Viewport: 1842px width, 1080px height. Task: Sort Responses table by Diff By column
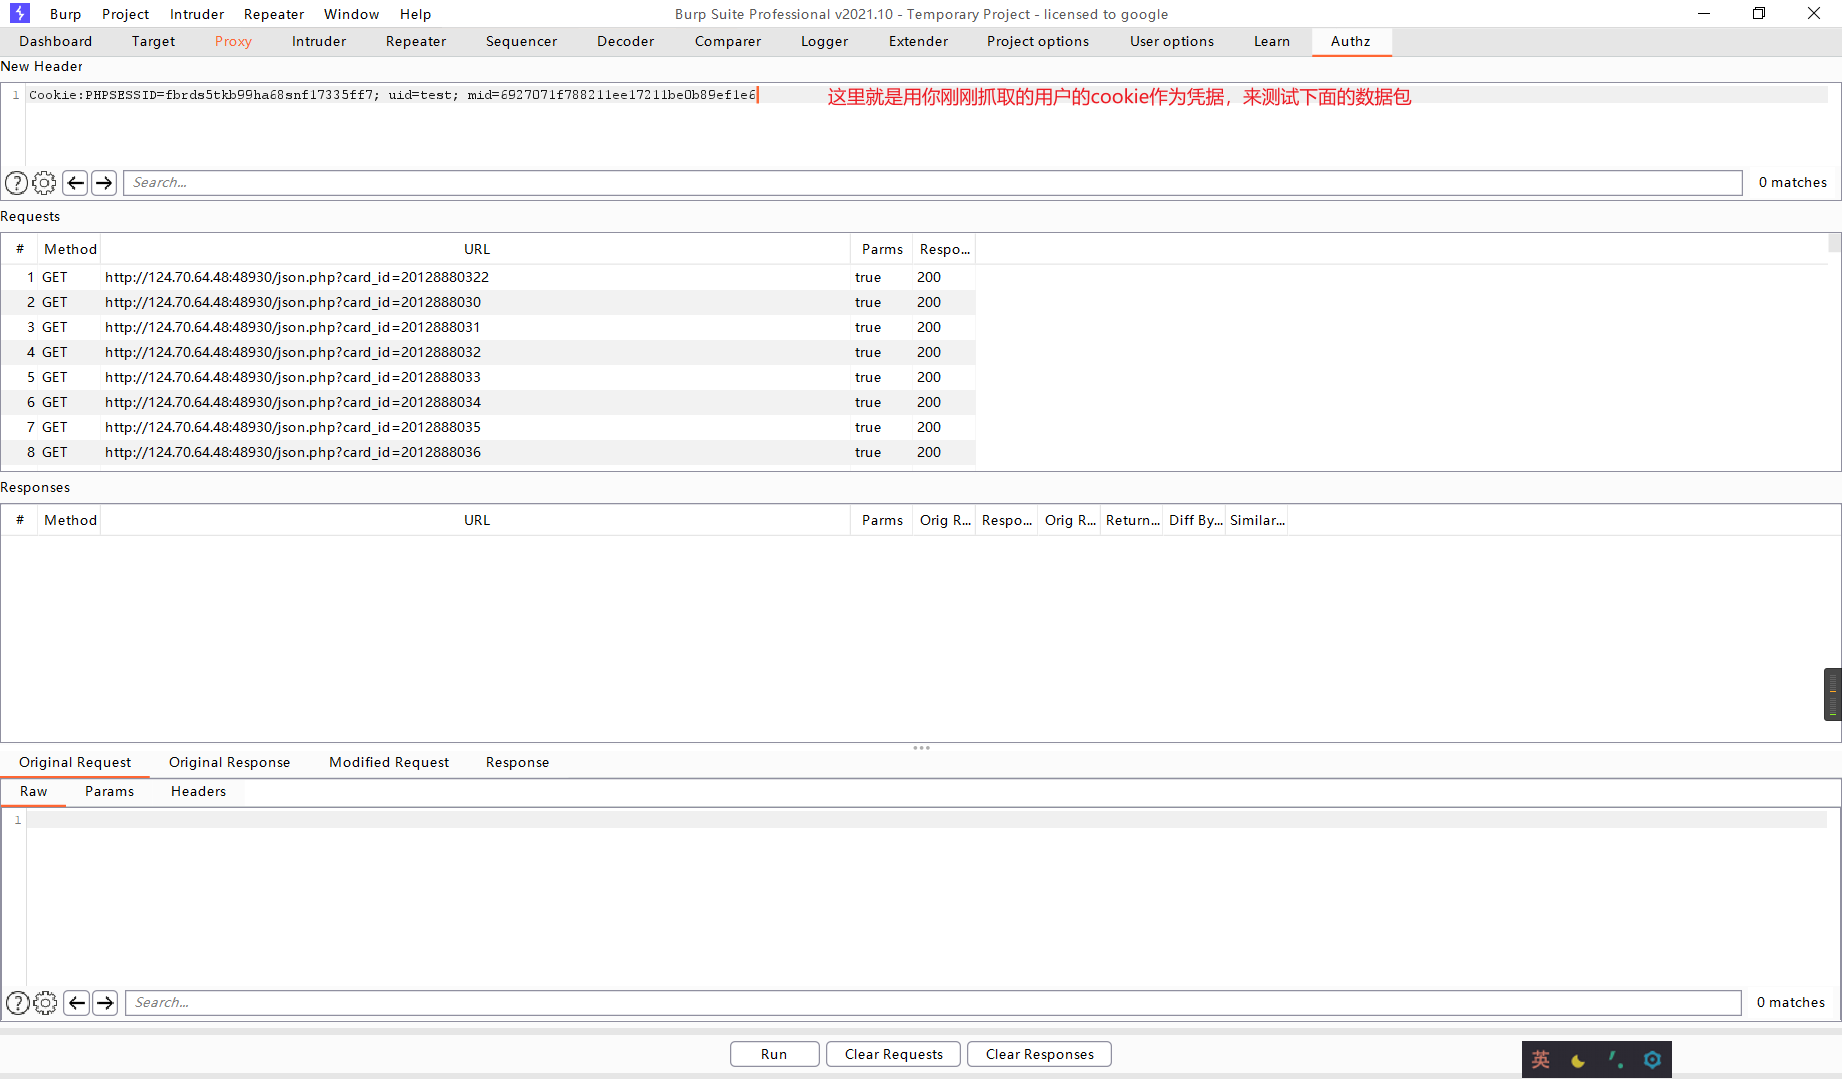click(x=1195, y=521)
